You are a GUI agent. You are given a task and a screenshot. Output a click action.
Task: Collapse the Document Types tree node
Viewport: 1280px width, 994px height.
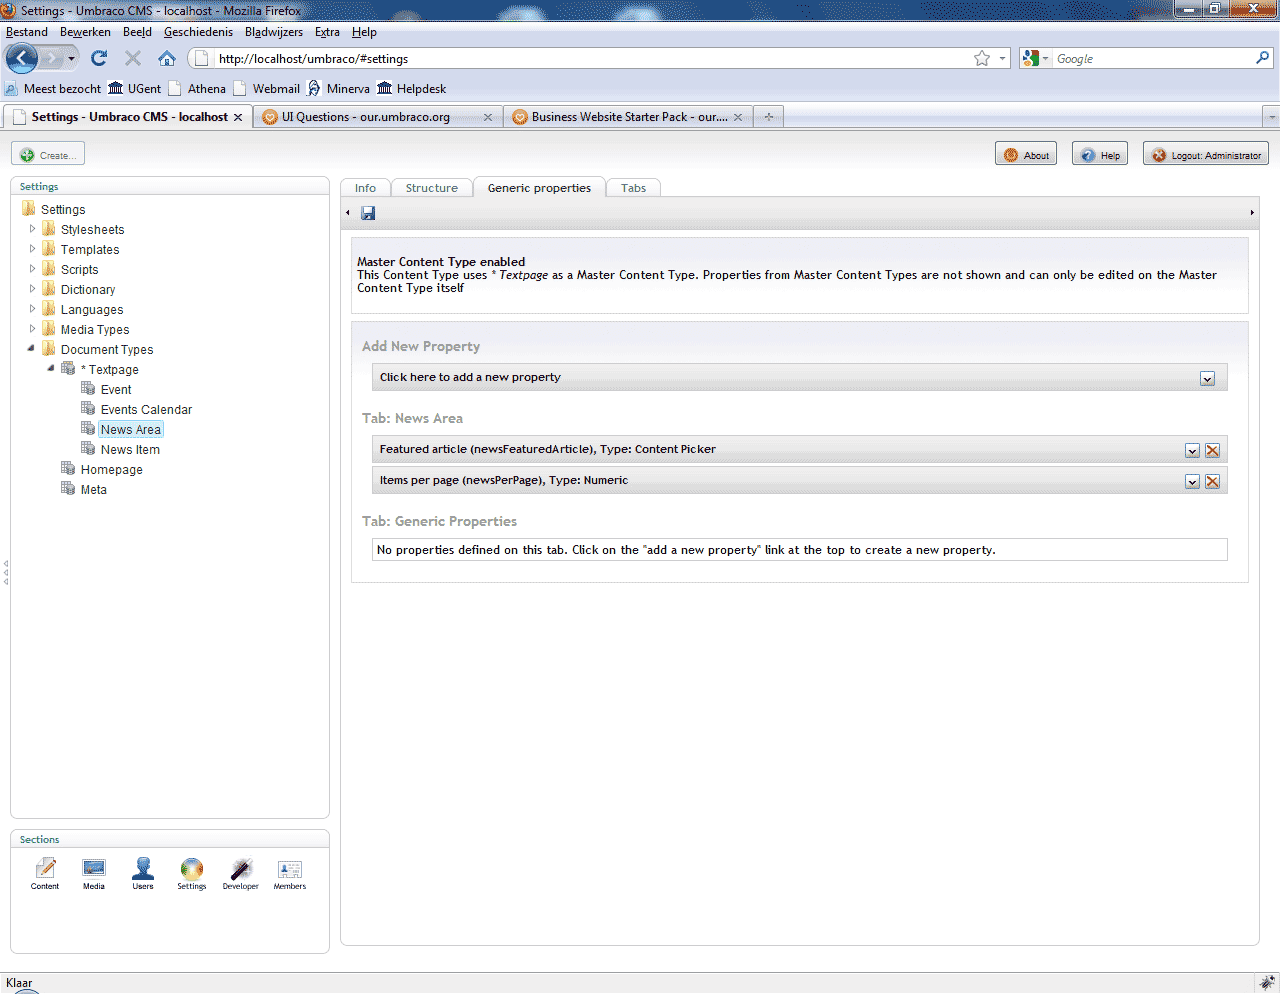click(x=31, y=349)
